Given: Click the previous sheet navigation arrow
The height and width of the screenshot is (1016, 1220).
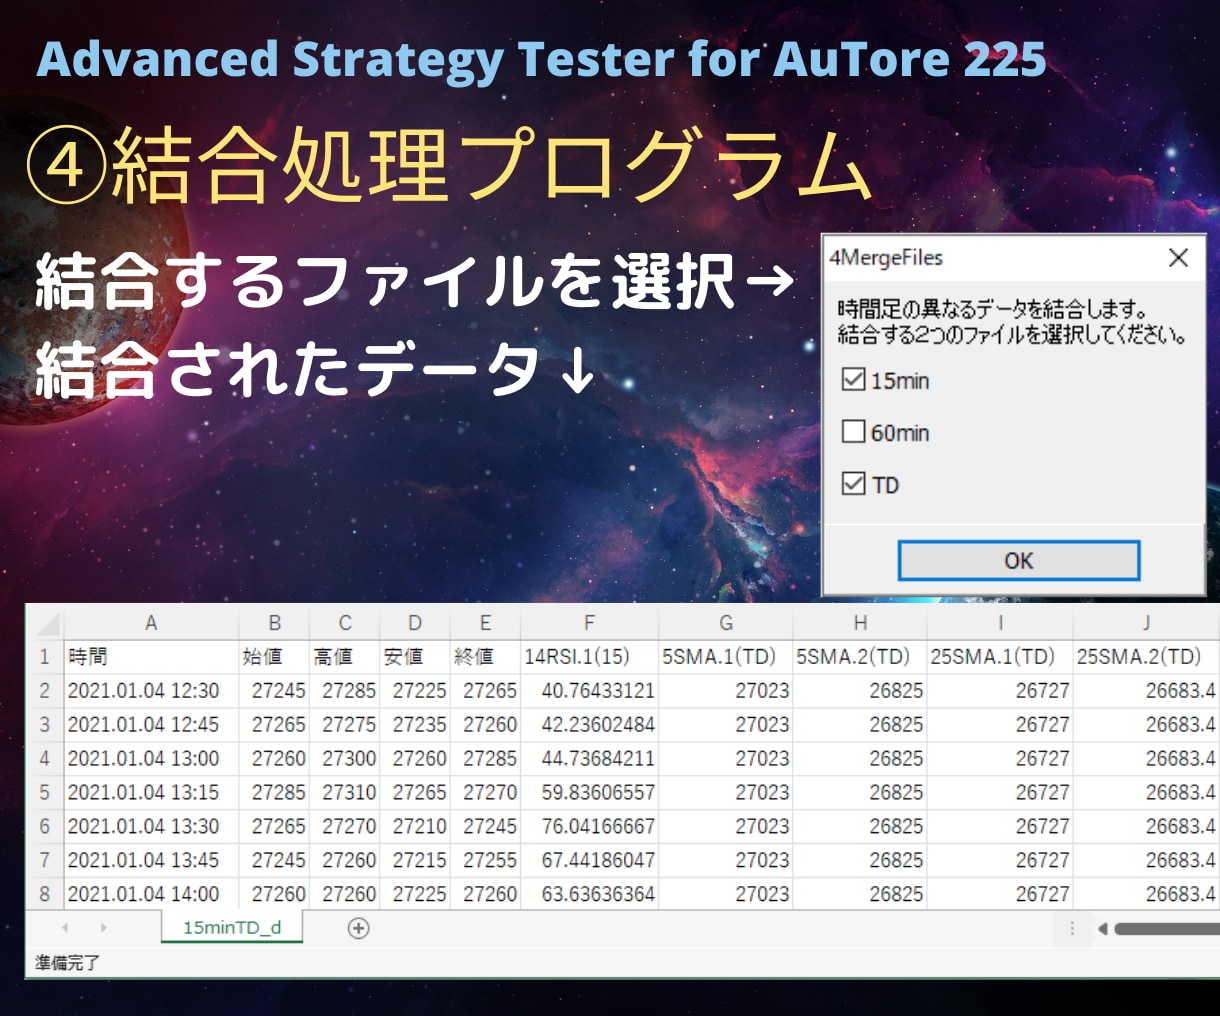Looking at the screenshot, I should coord(65,928).
